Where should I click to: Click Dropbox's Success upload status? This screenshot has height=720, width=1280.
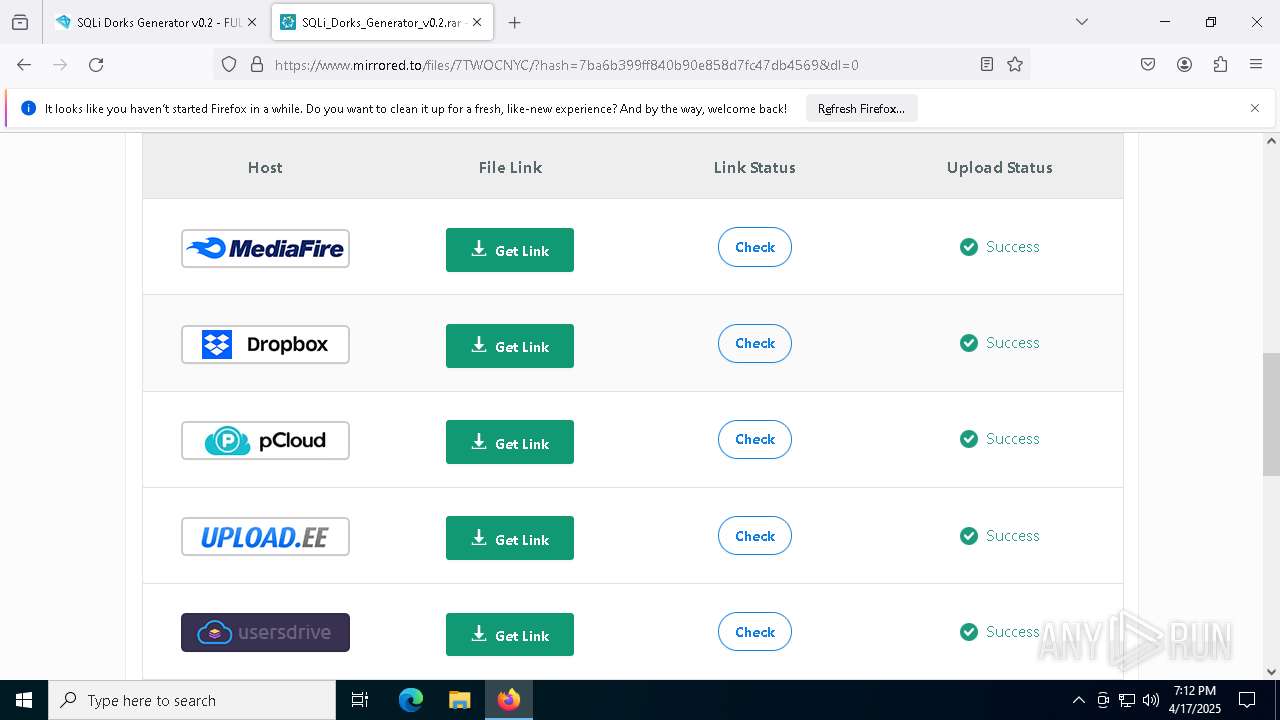tap(1000, 343)
